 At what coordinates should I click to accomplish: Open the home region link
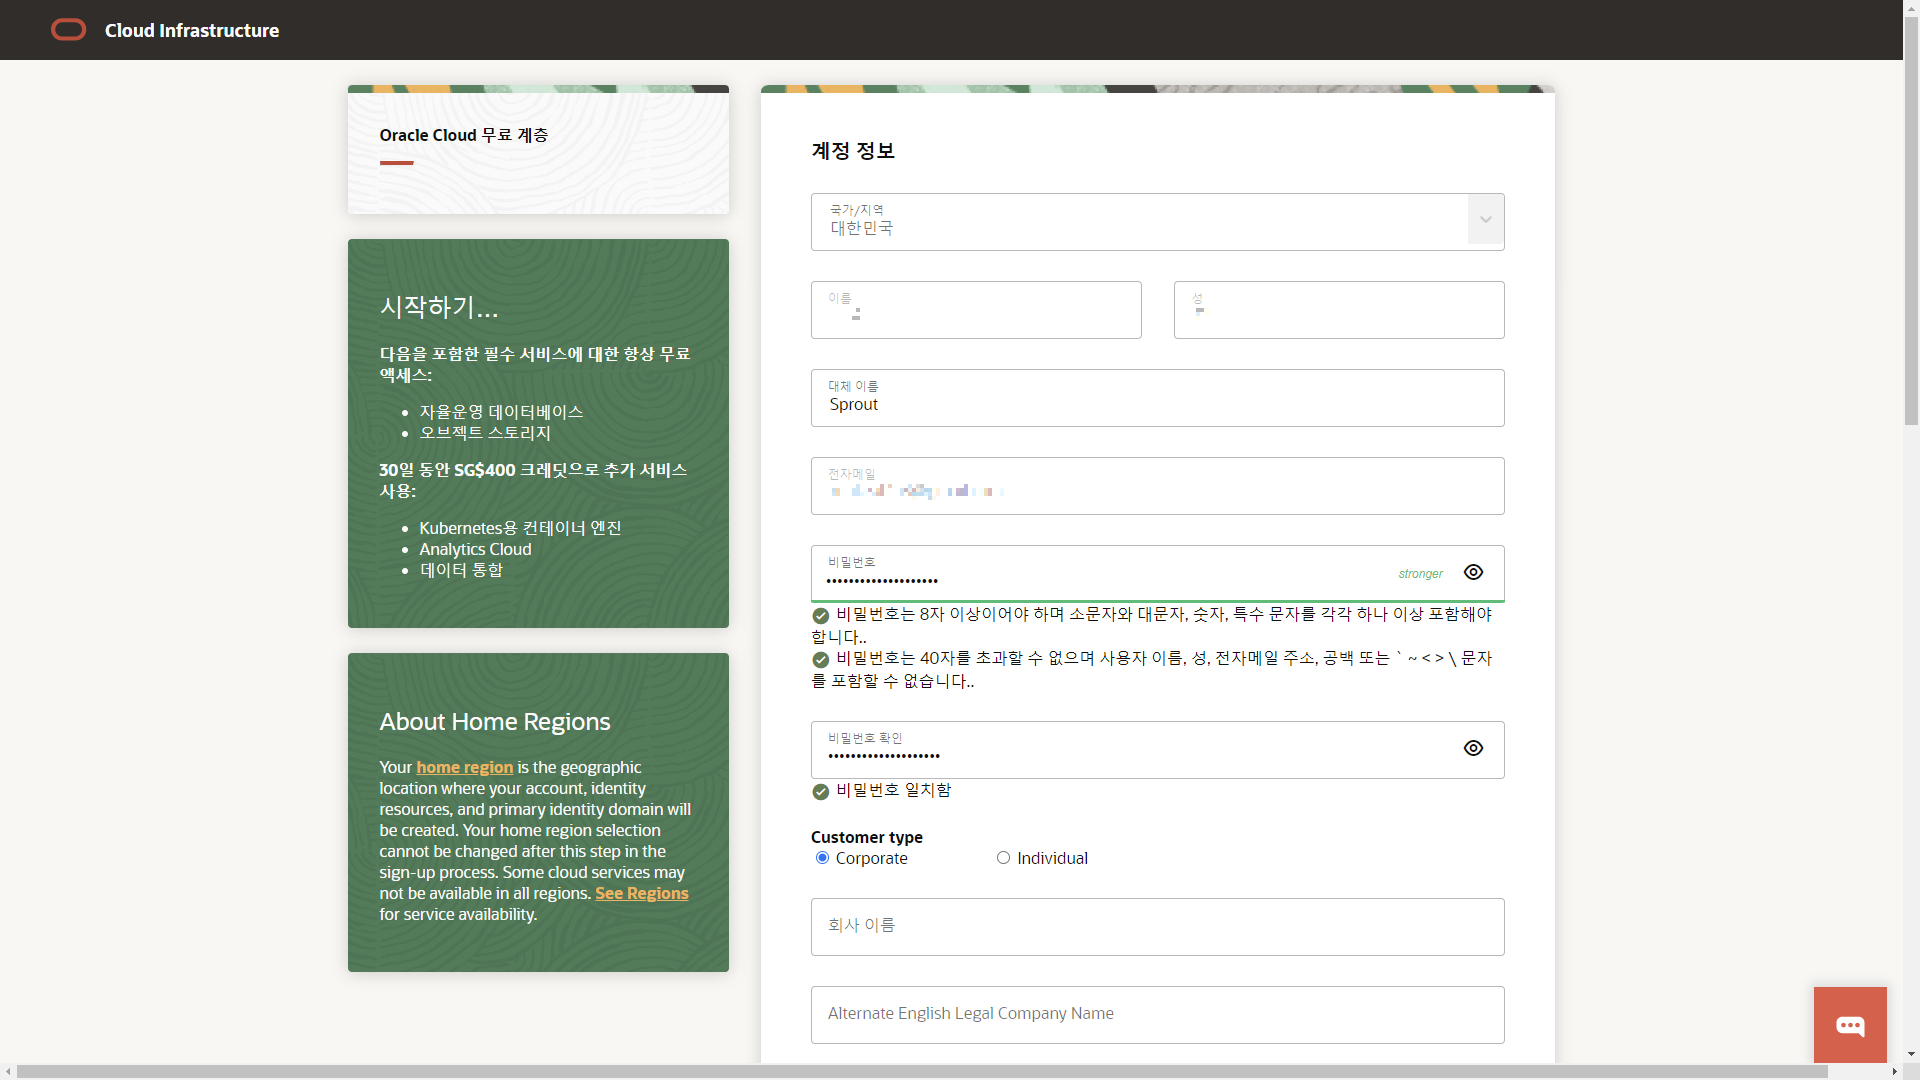[x=464, y=767]
